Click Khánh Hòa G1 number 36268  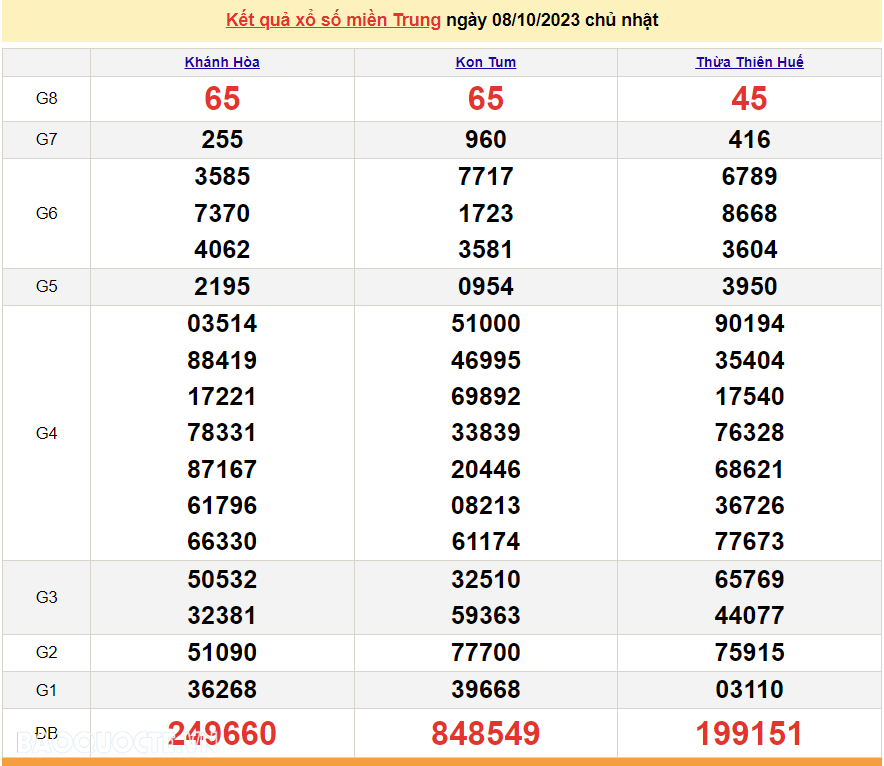[222, 690]
